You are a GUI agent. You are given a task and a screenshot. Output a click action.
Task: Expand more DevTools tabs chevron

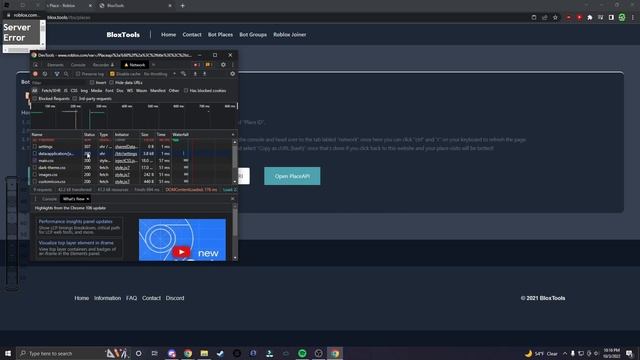pos(154,64)
